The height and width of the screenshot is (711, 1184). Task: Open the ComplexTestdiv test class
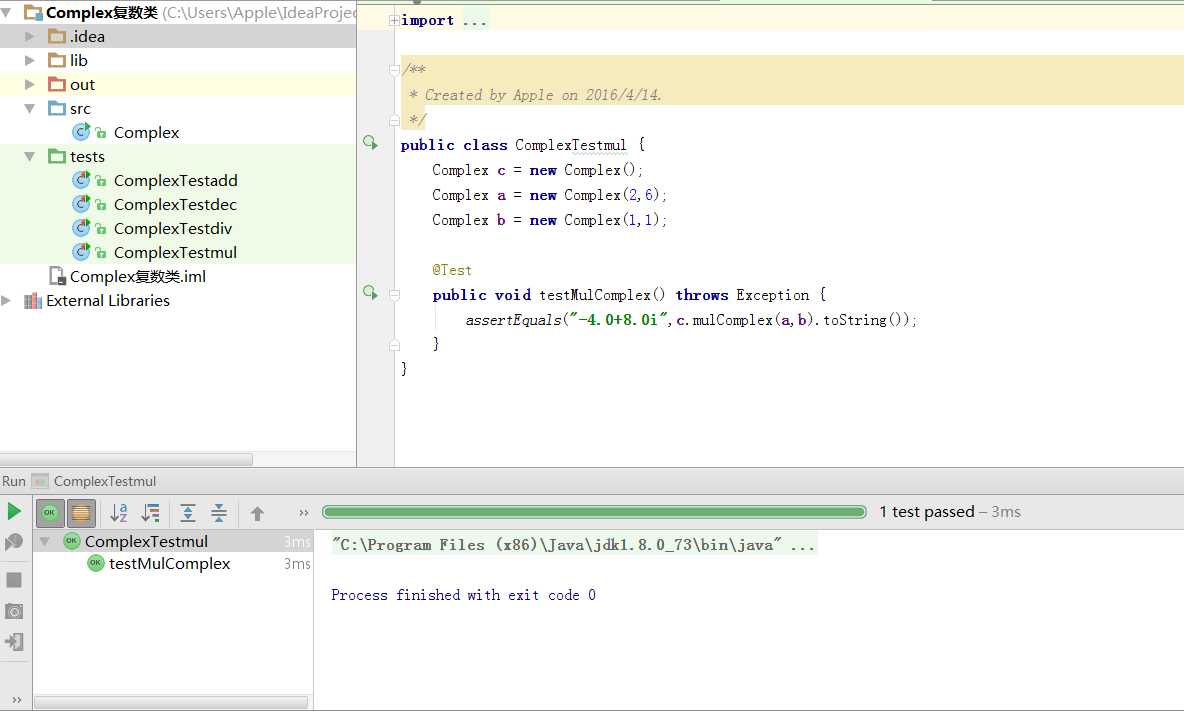pyautogui.click(x=173, y=229)
